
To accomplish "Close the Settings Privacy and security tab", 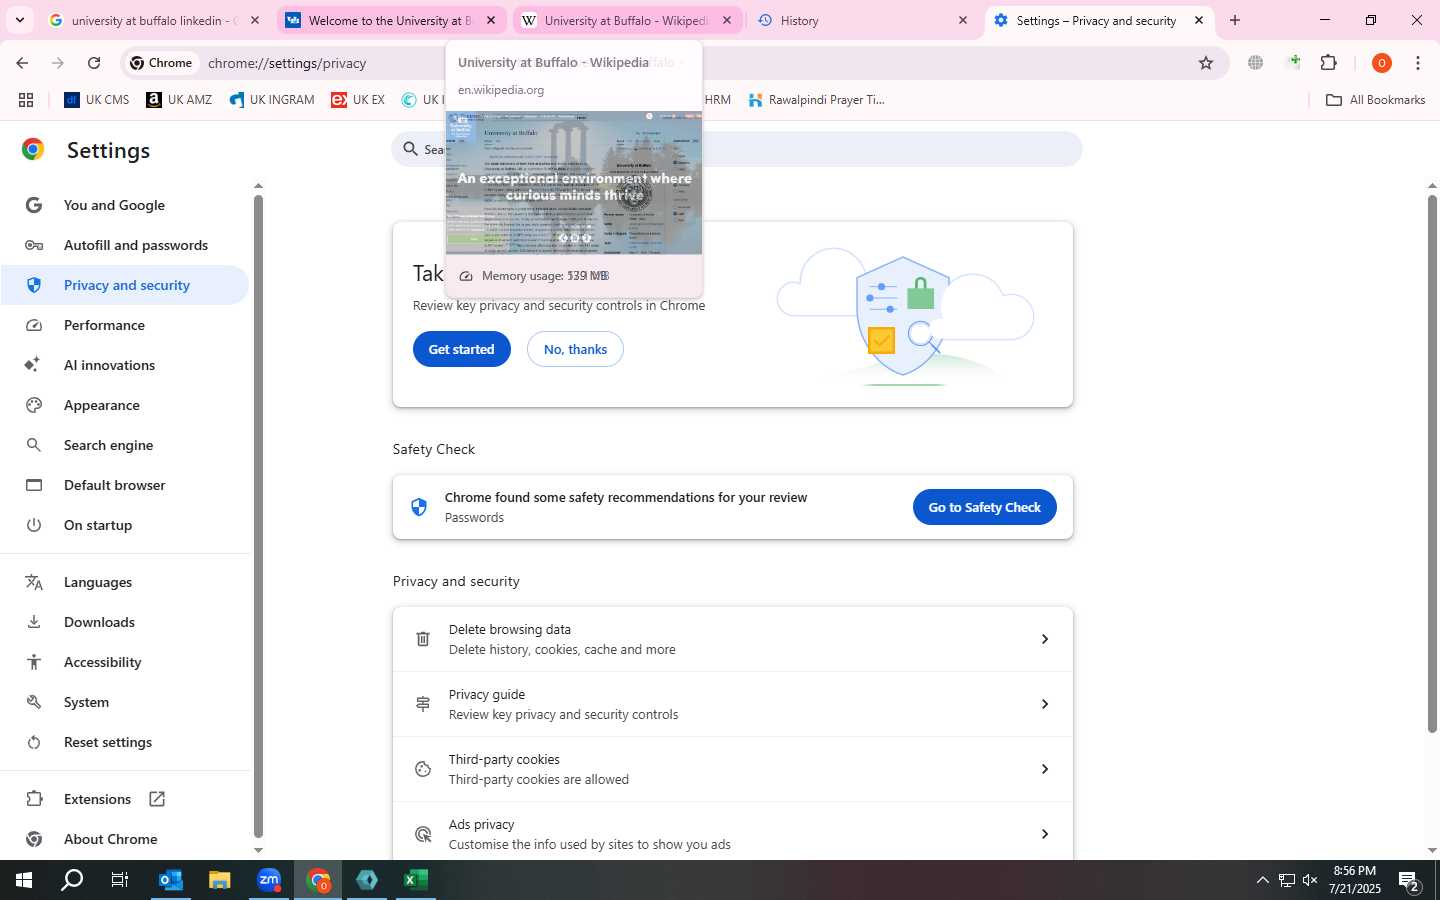I will pos(1199,20).
